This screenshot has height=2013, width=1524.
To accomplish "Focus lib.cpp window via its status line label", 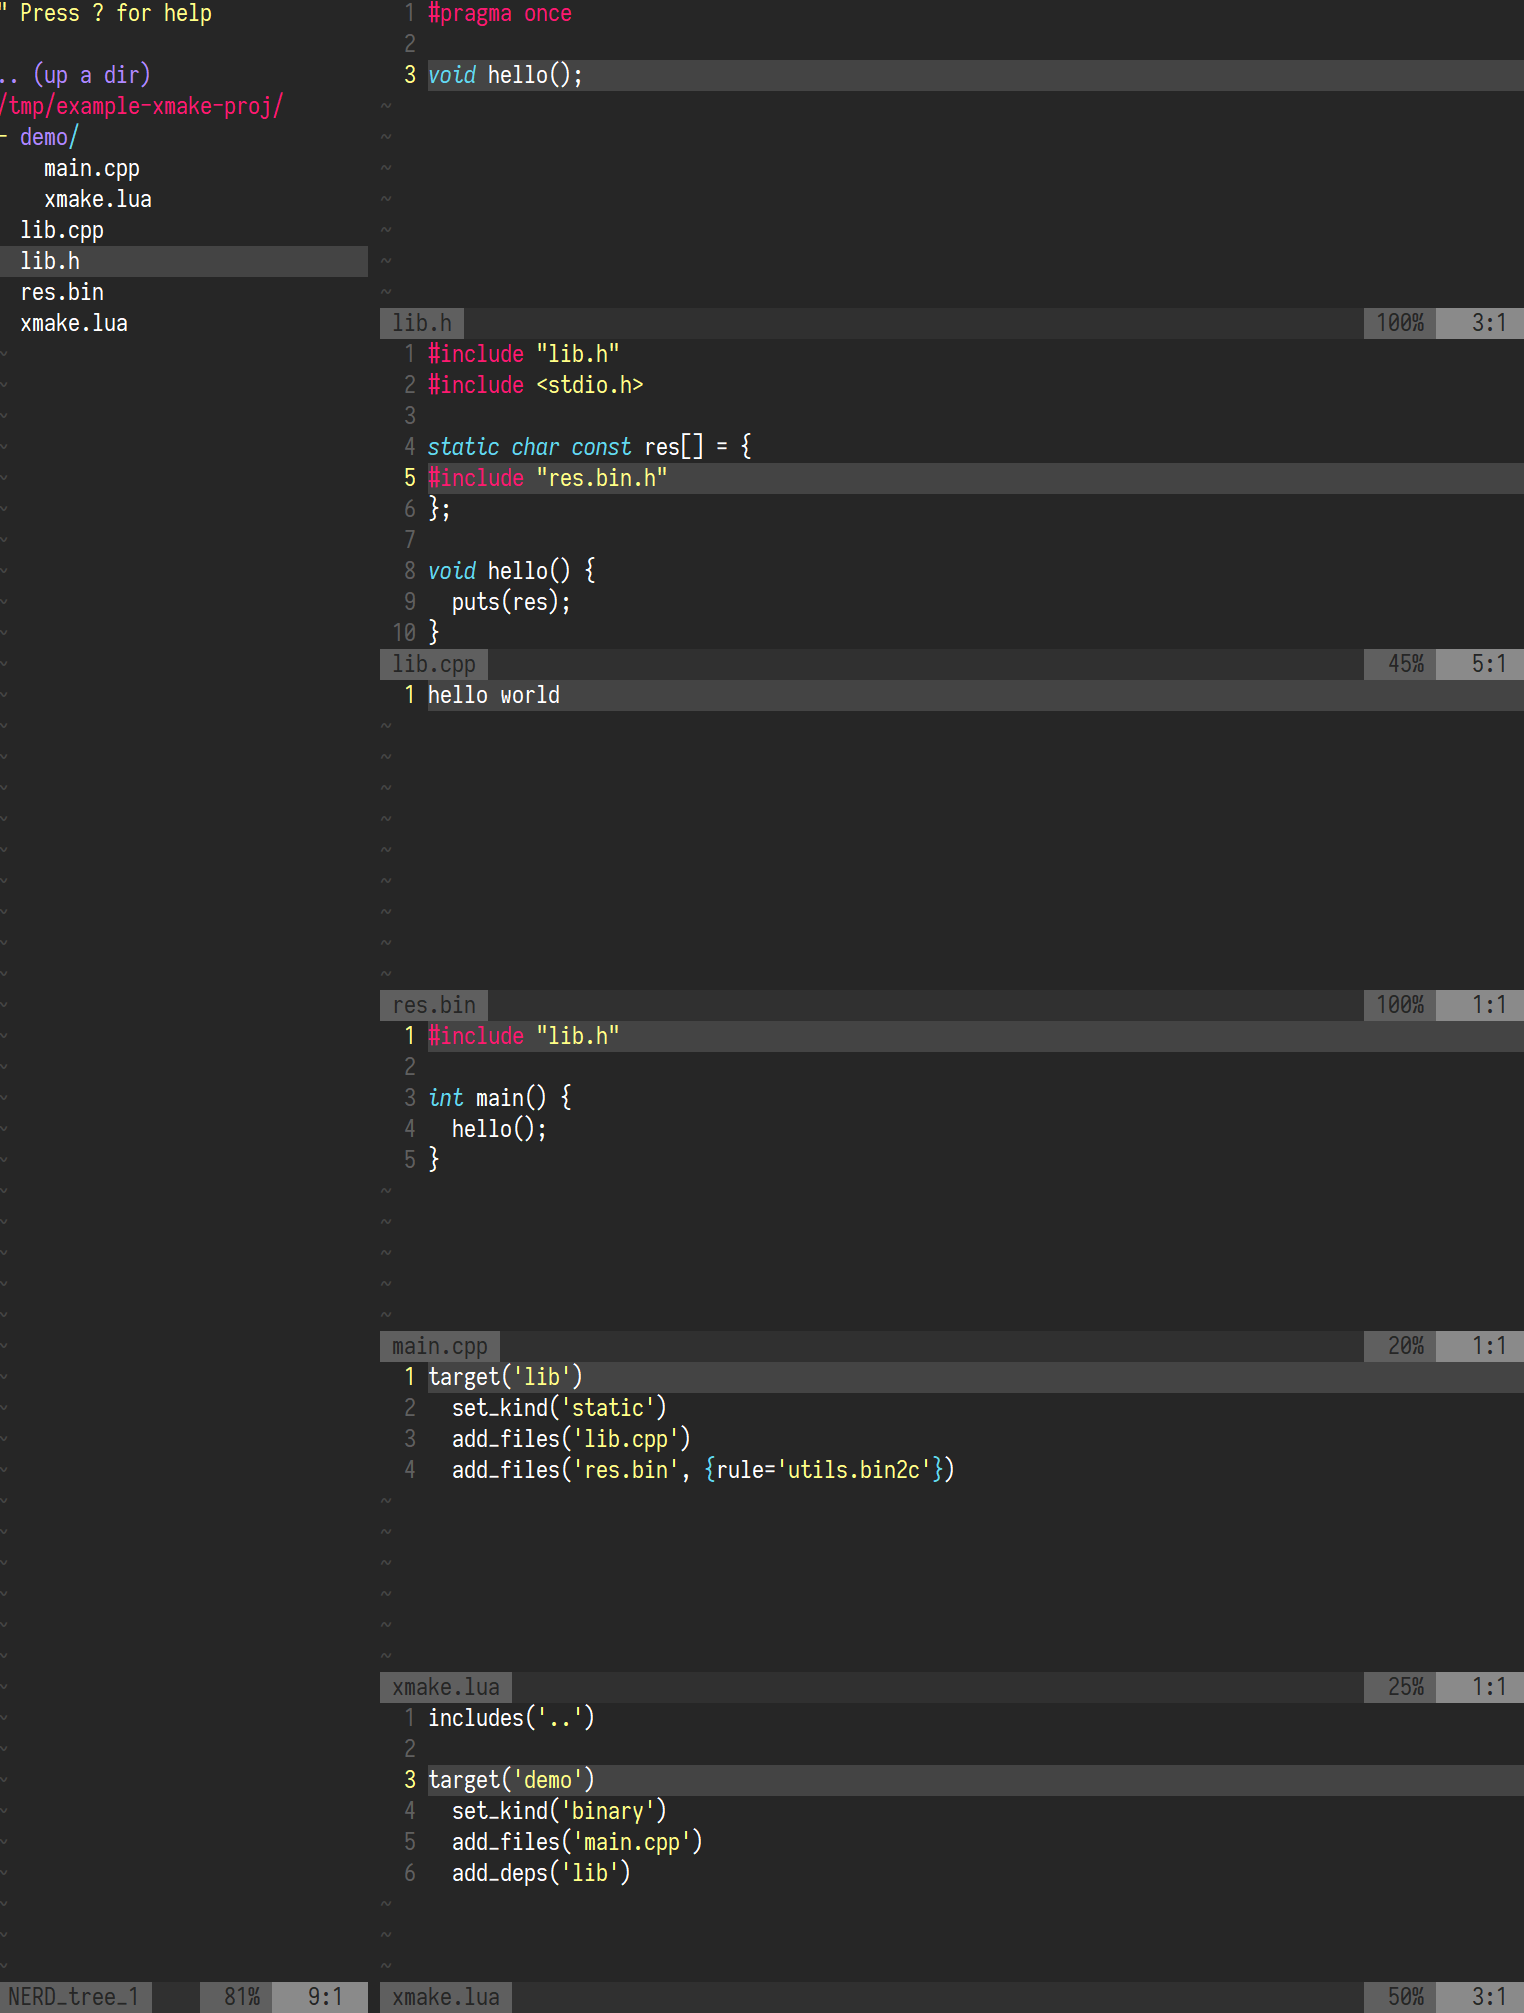I will tap(434, 664).
